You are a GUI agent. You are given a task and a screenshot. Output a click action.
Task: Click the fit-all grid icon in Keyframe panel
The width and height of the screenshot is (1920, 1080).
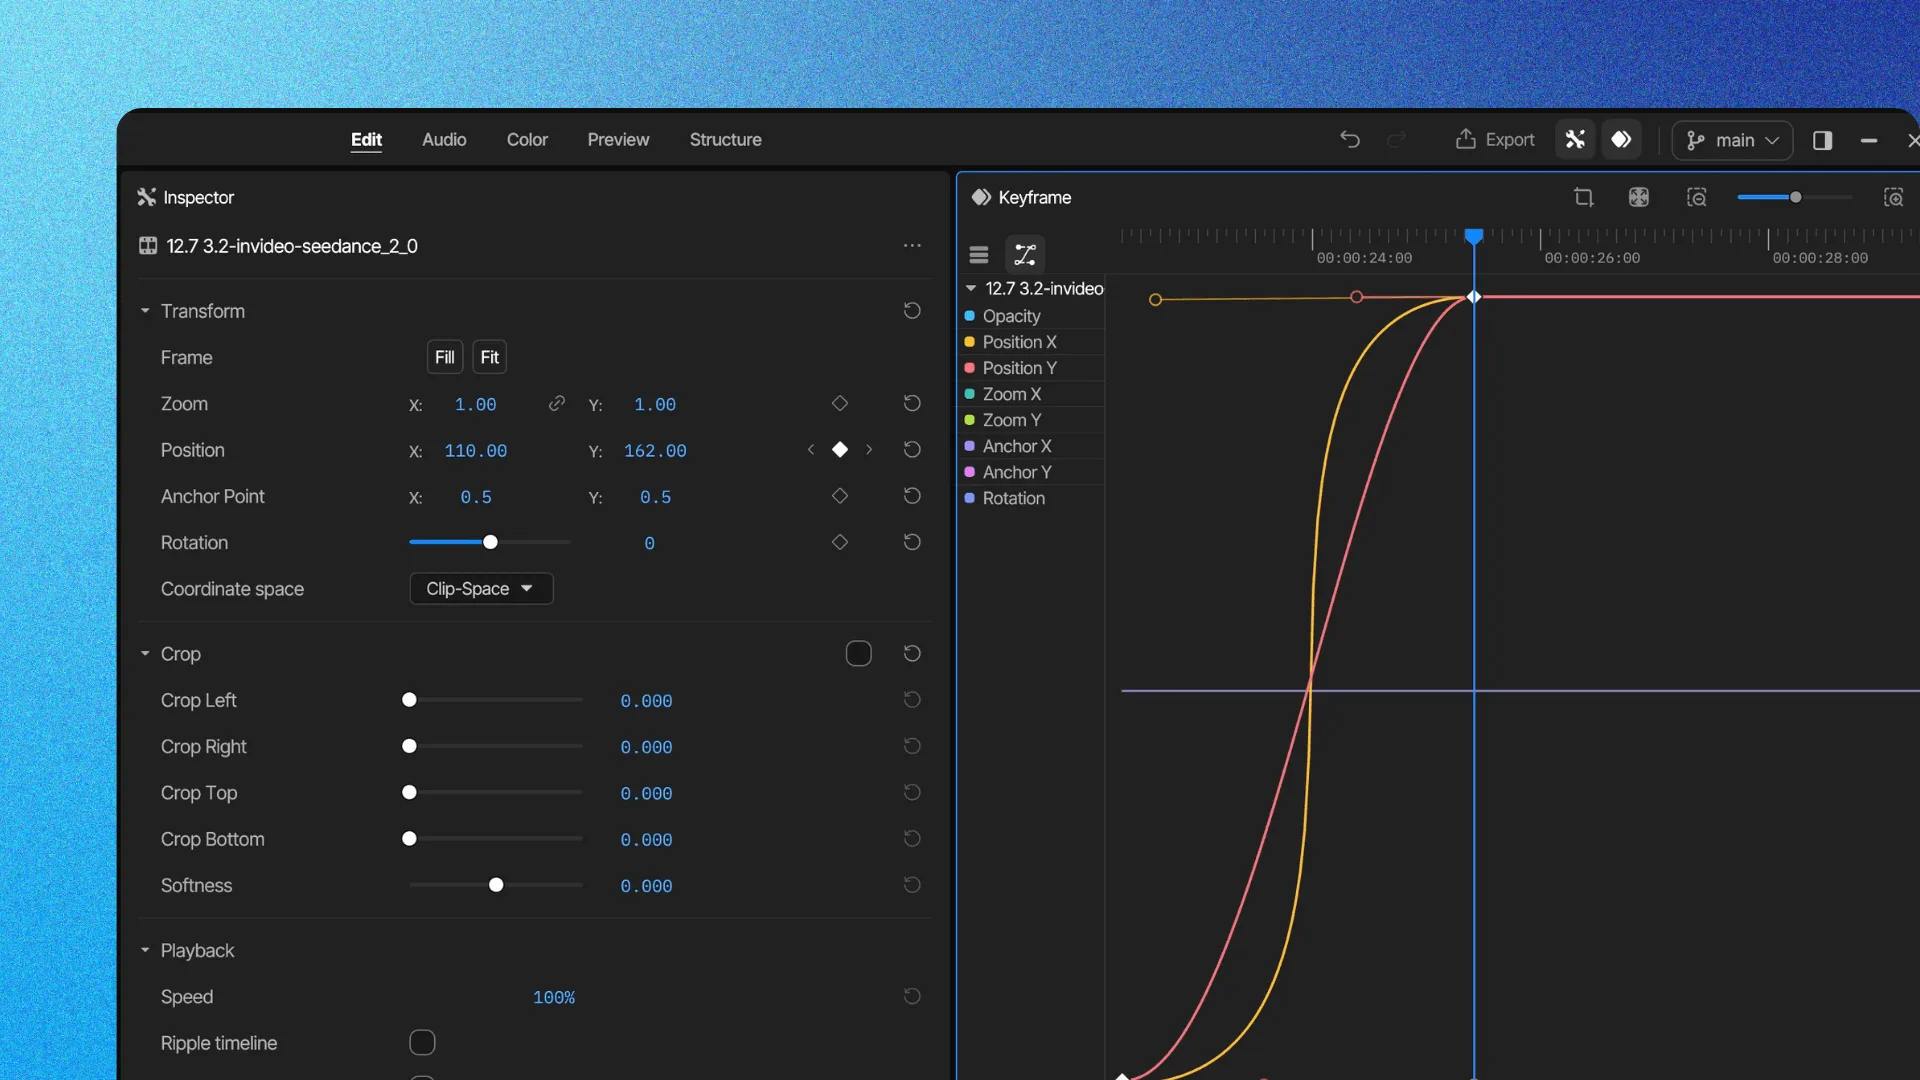1639,198
